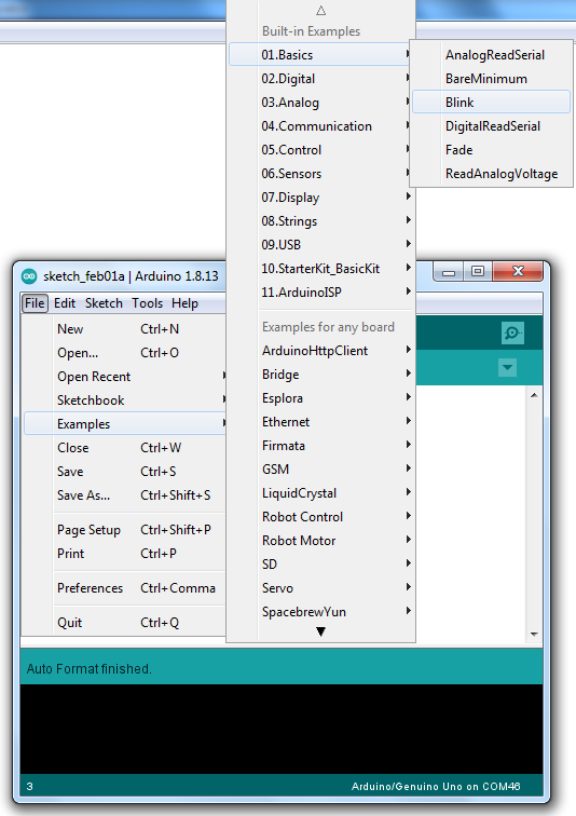The width and height of the screenshot is (576, 816).
Task: Expand Robot Control examples
Action: pyautogui.click(x=319, y=517)
